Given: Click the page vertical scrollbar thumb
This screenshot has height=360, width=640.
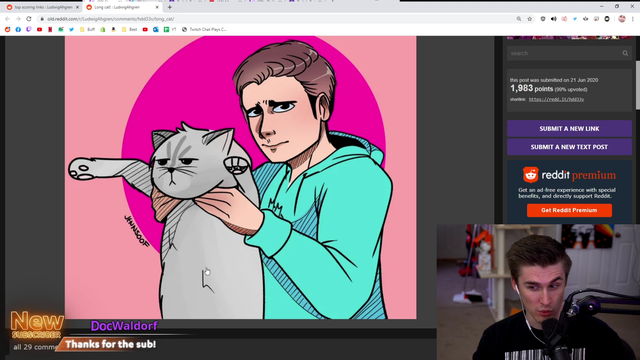Looking at the screenshot, I should [638, 86].
